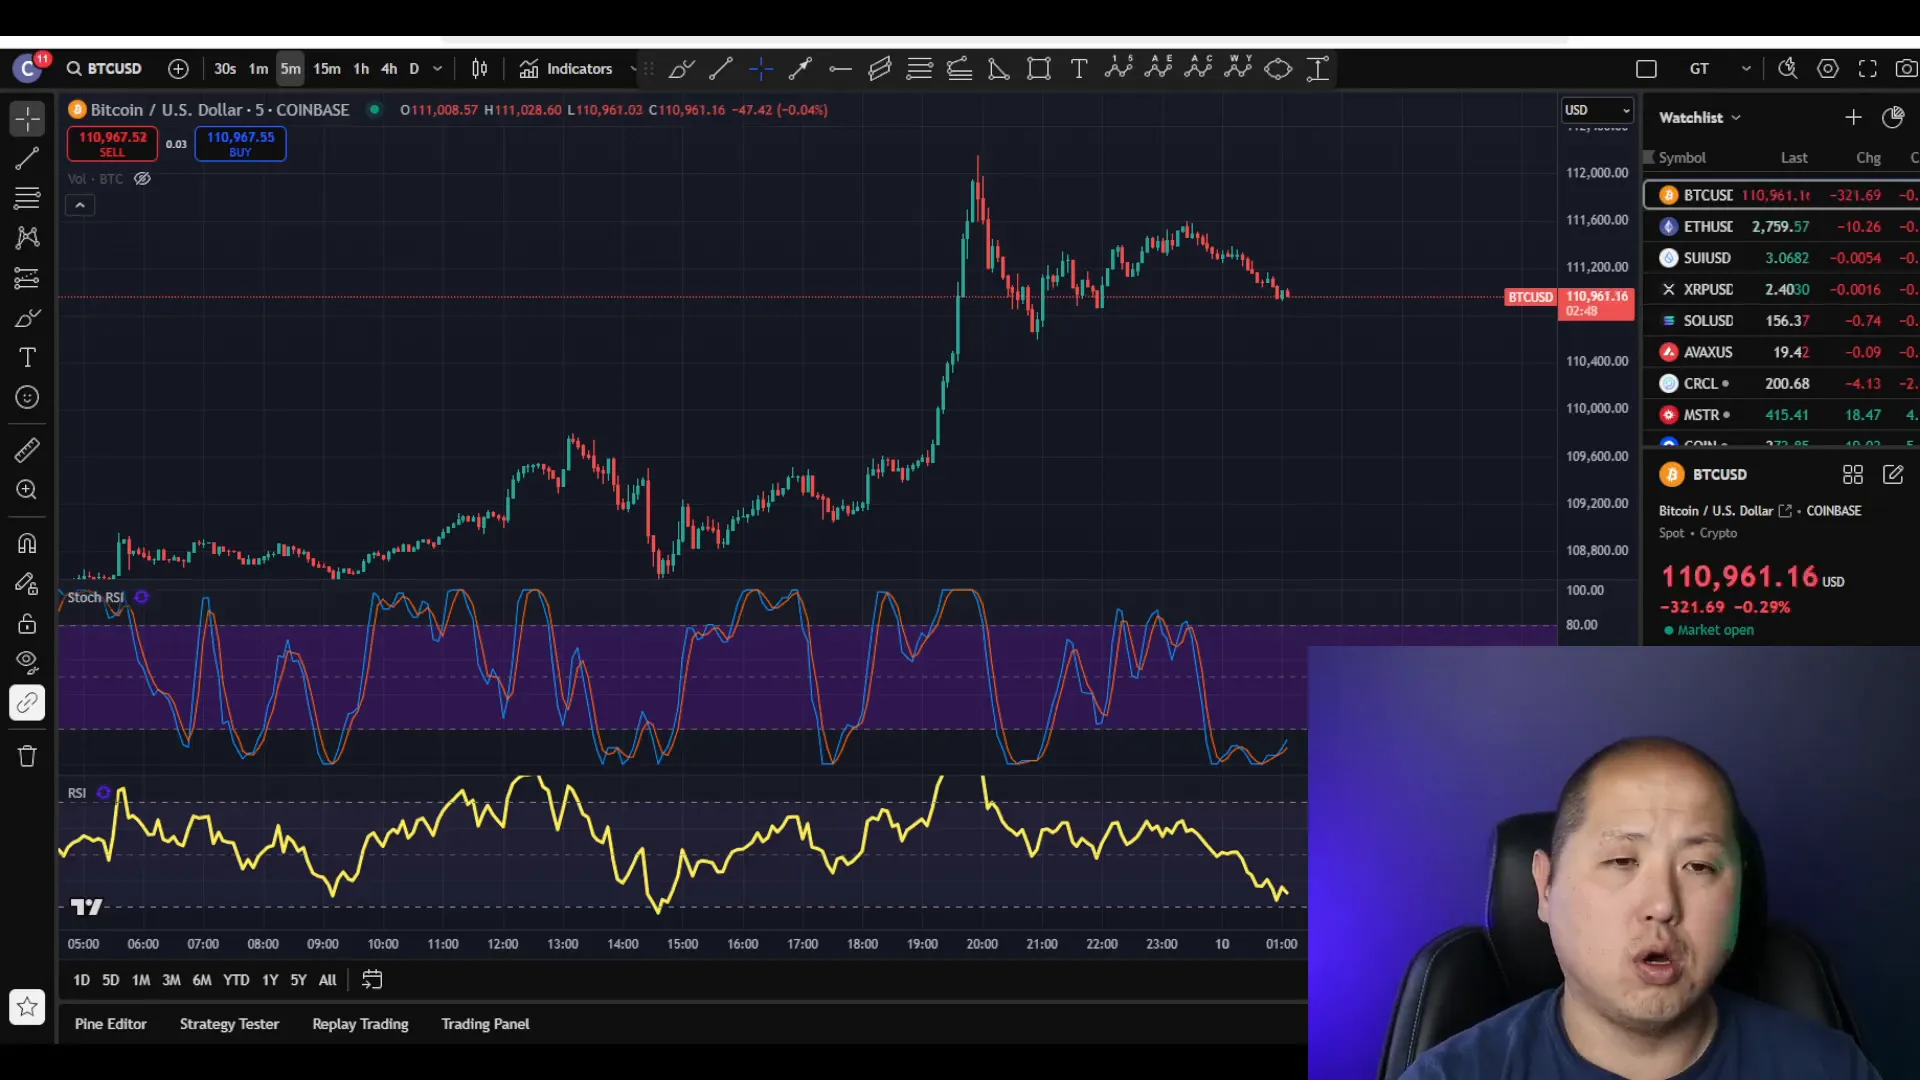Viewport: 1920px width, 1080px height.
Task: Open the patterns tool in the left sidebar
Action: point(27,238)
